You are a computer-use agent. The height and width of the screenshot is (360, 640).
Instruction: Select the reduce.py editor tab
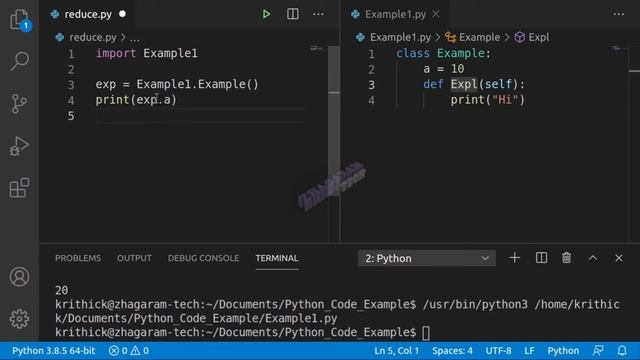[x=88, y=14]
